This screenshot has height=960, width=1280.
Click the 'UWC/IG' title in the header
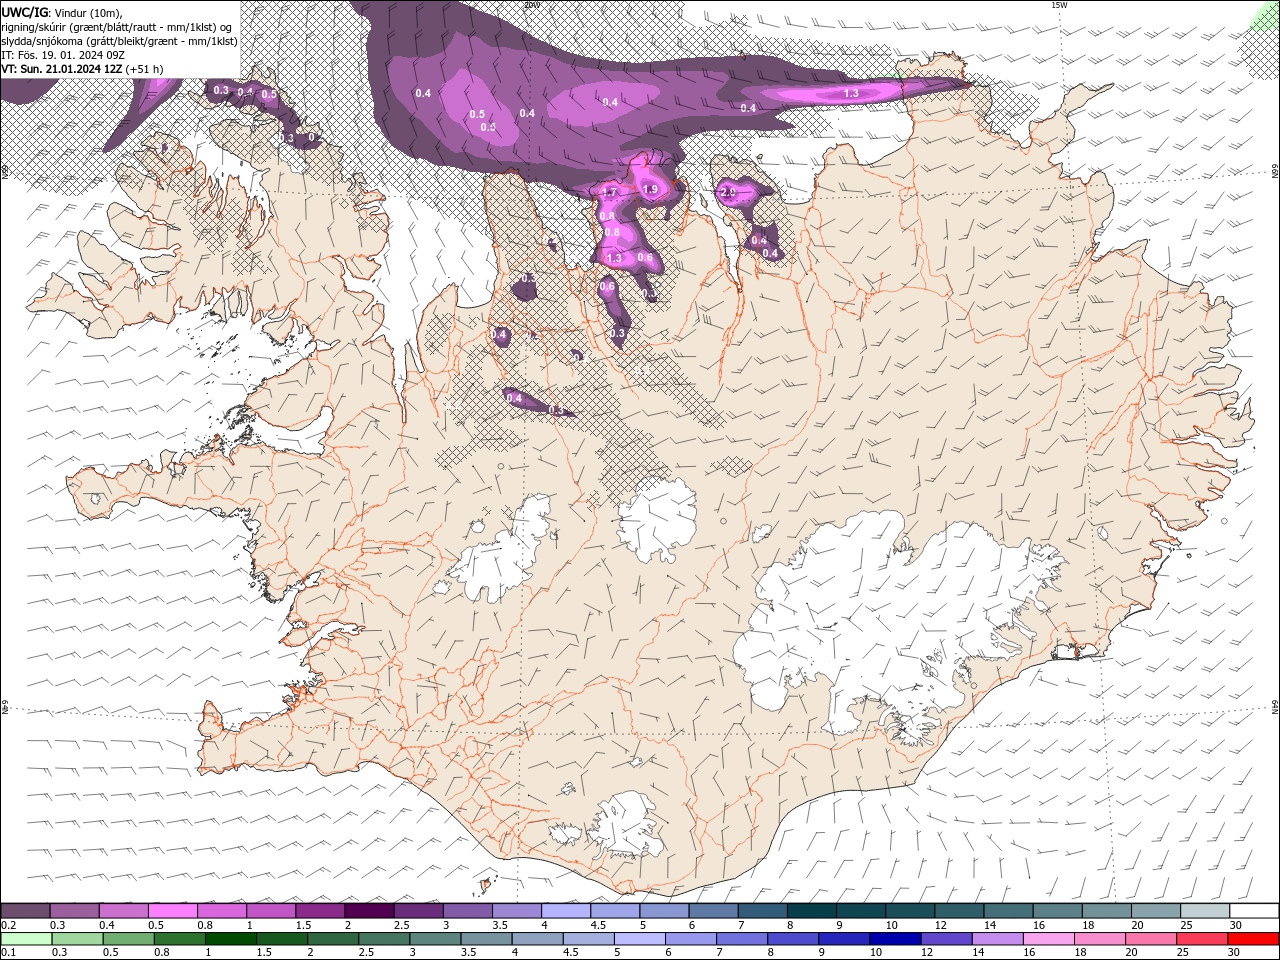(x=25, y=12)
